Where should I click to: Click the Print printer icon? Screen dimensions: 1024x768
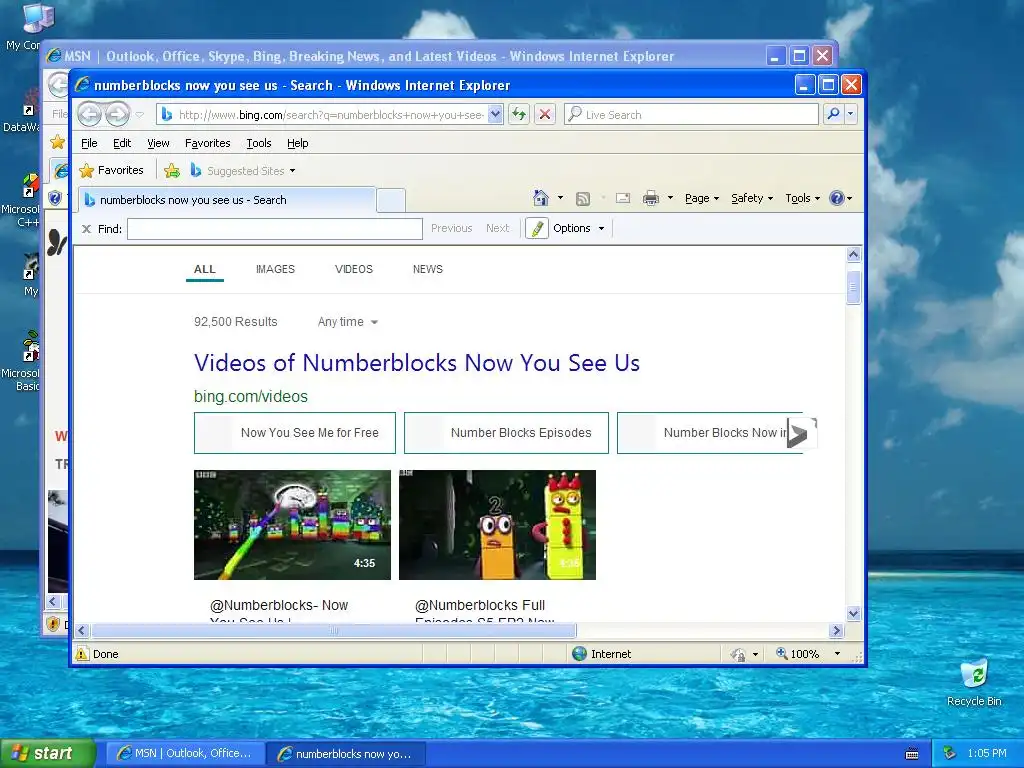click(651, 198)
